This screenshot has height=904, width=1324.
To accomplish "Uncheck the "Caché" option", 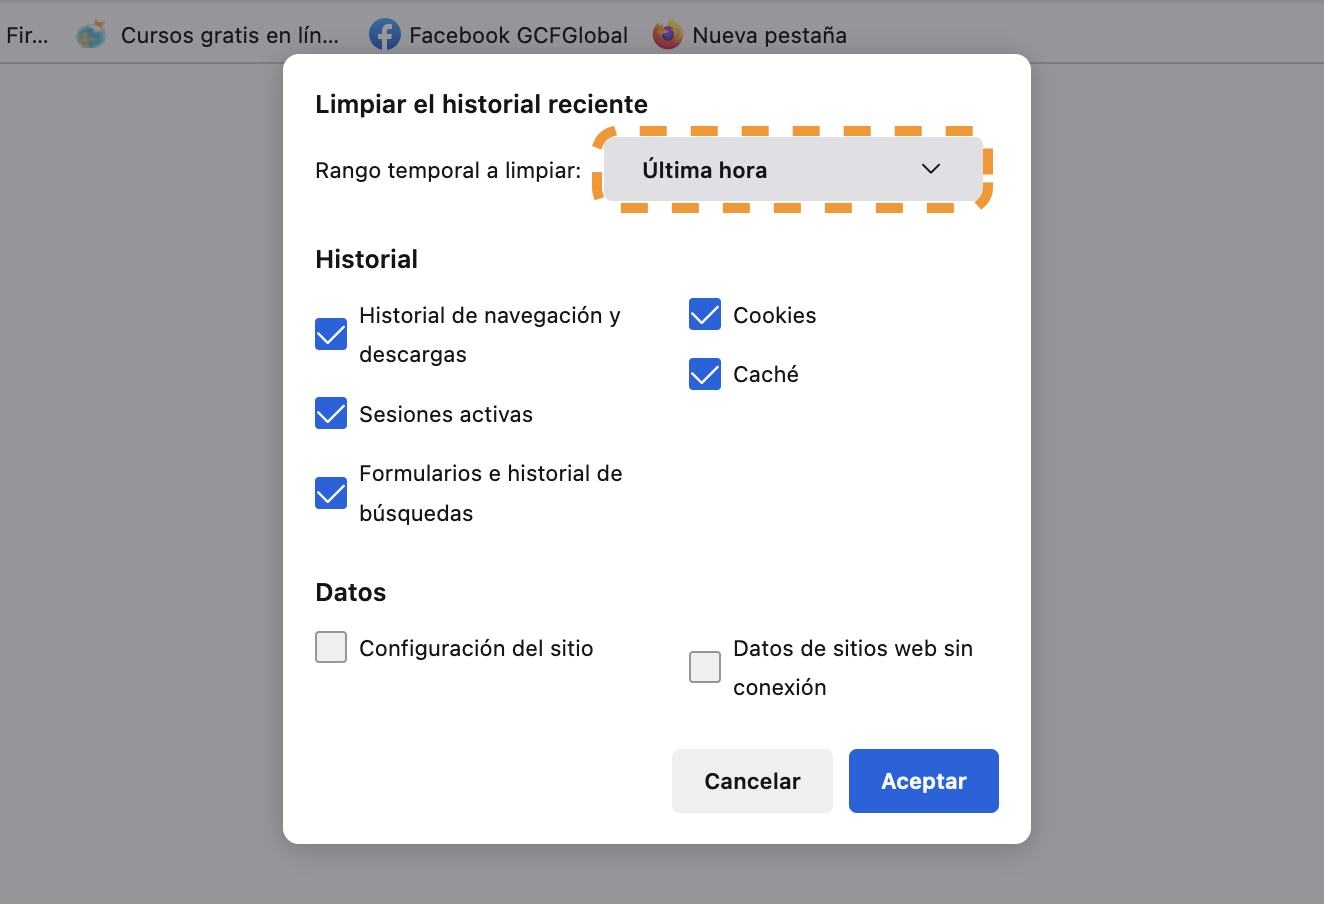I will coord(704,374).
